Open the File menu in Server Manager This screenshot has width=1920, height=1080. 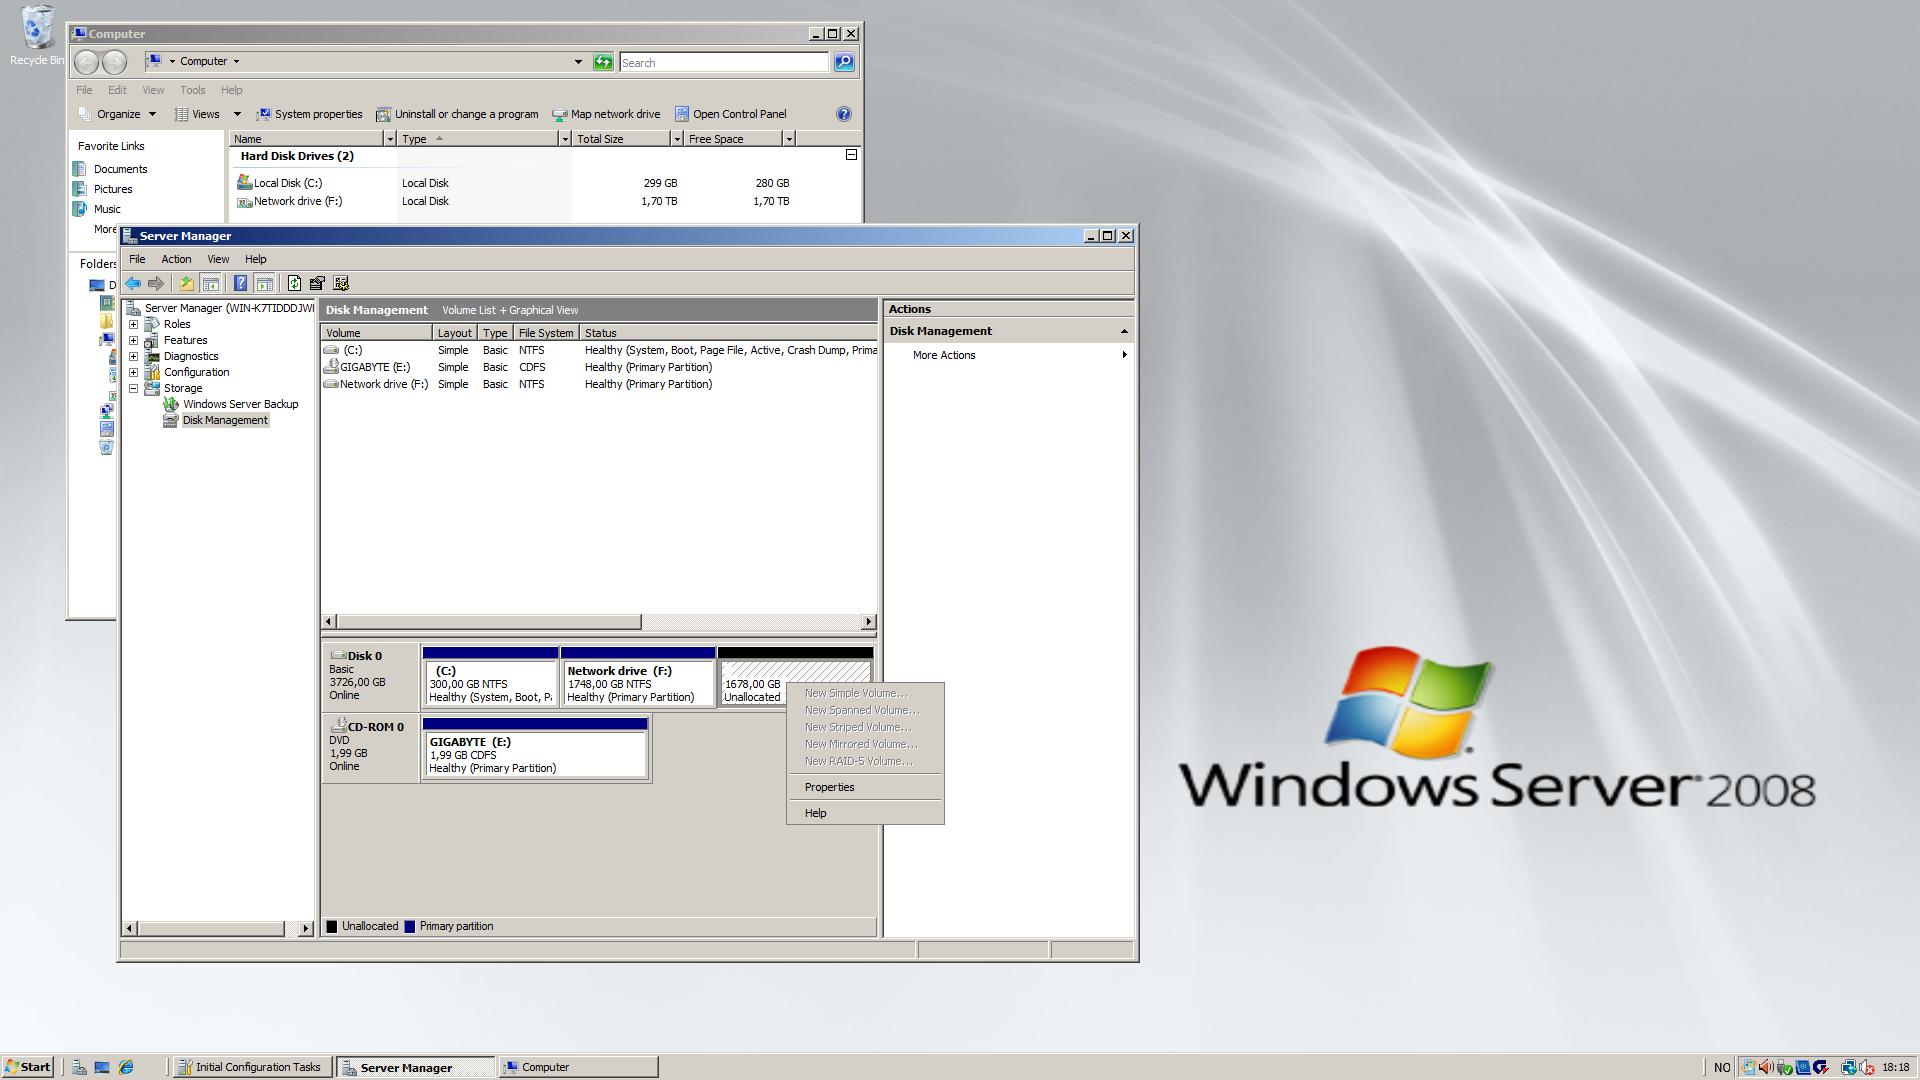[137, 259]
